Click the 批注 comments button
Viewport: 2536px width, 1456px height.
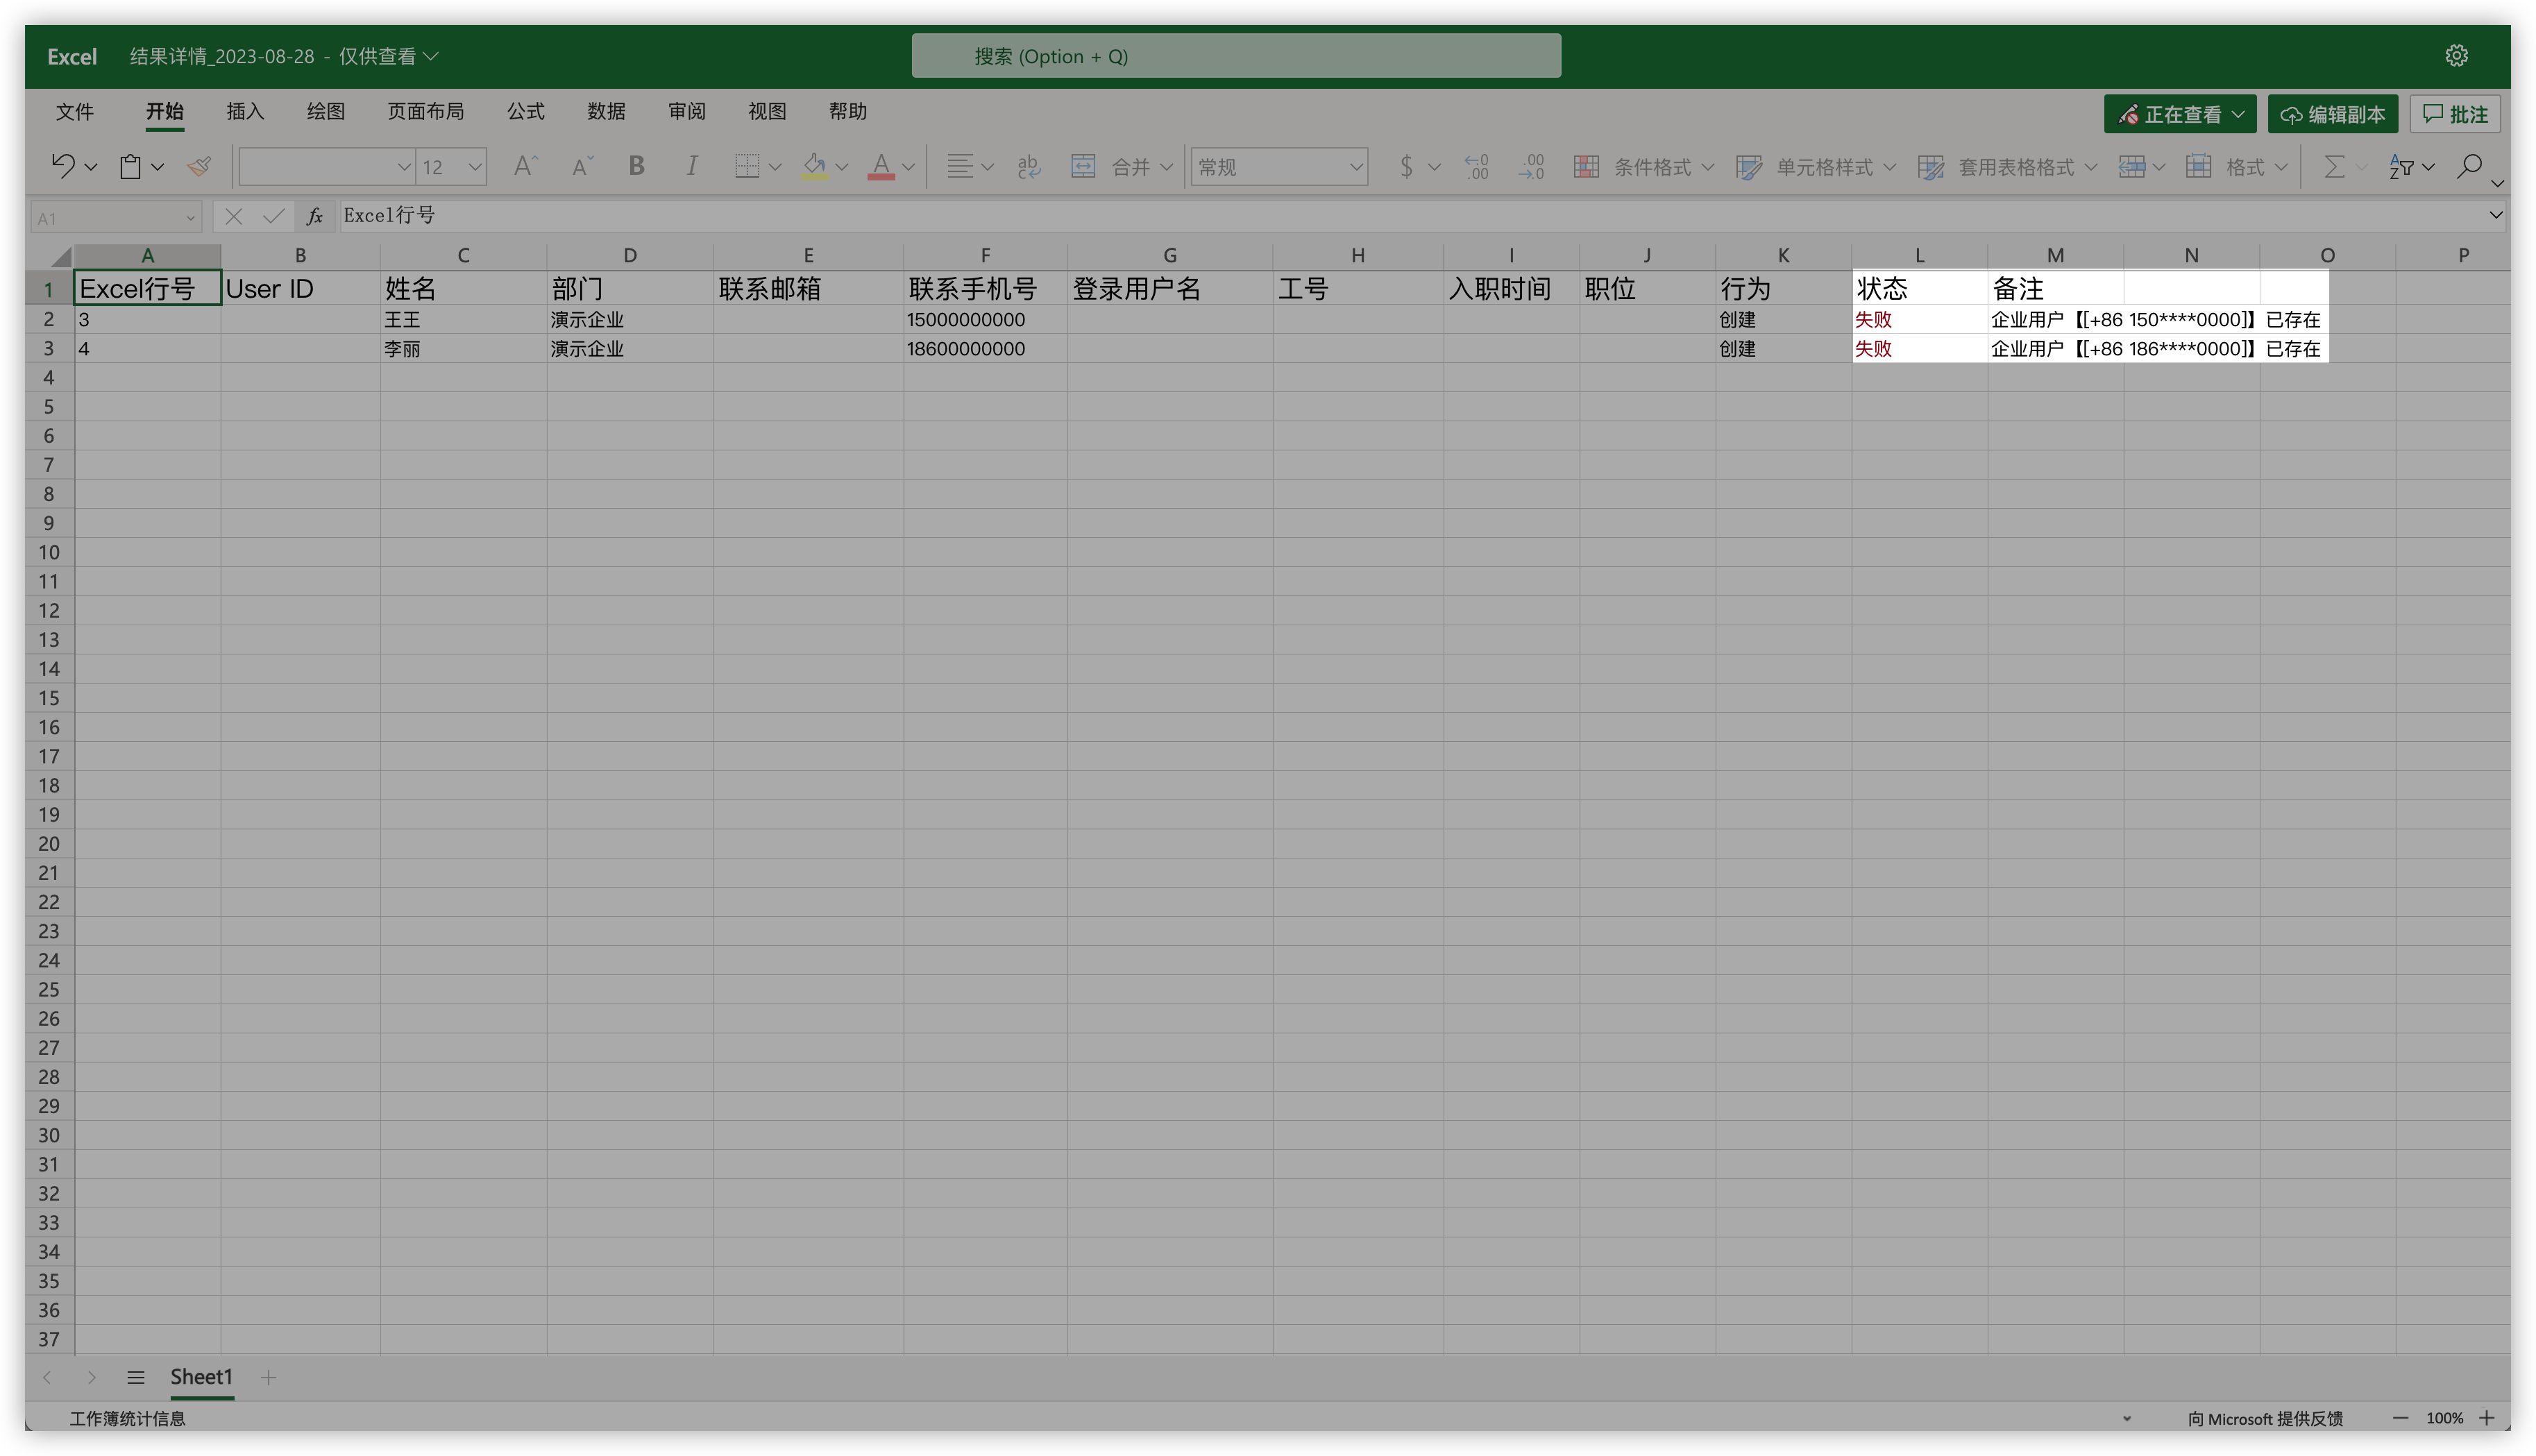[2455, 115]
